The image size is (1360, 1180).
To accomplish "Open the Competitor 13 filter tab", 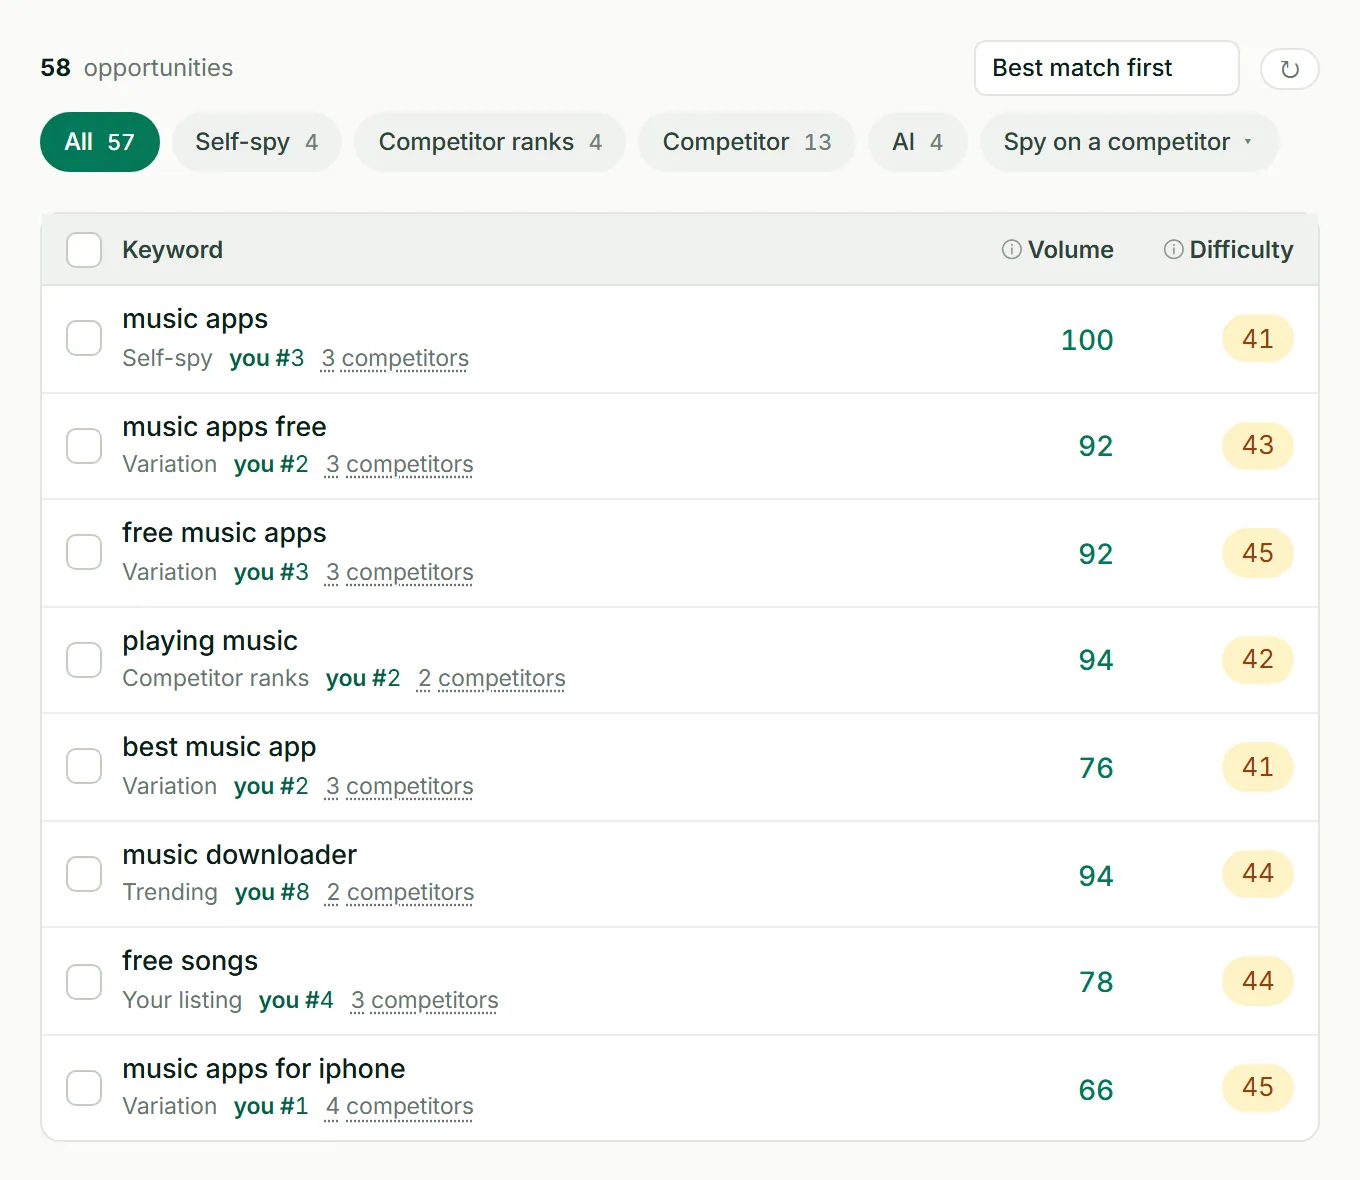I will [747, 142].
